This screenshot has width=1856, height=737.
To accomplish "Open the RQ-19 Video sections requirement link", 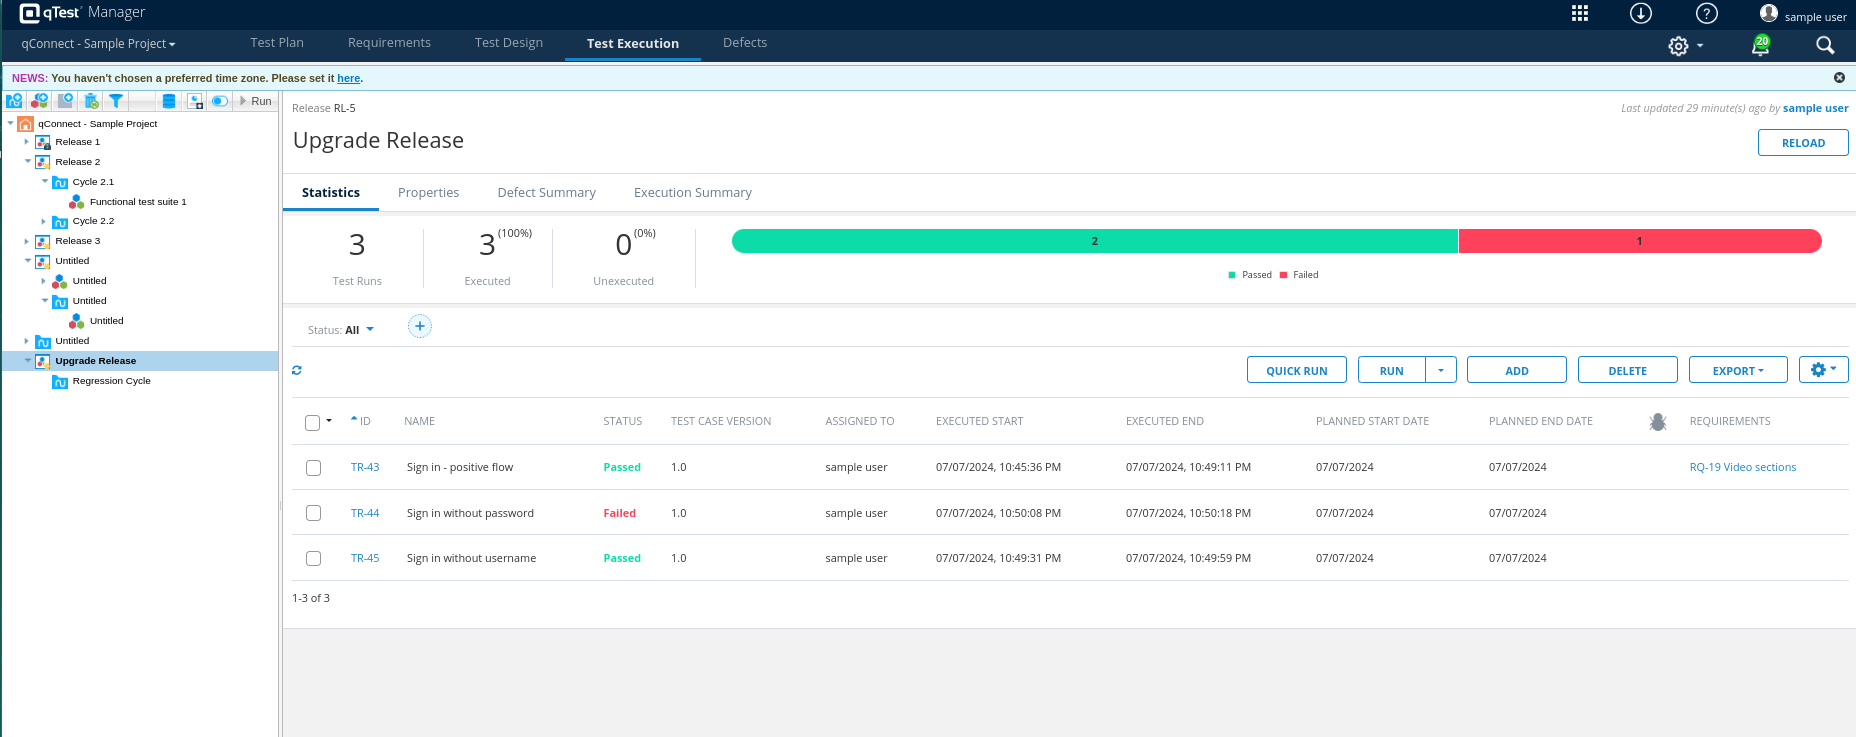I will click(1742, 467).
